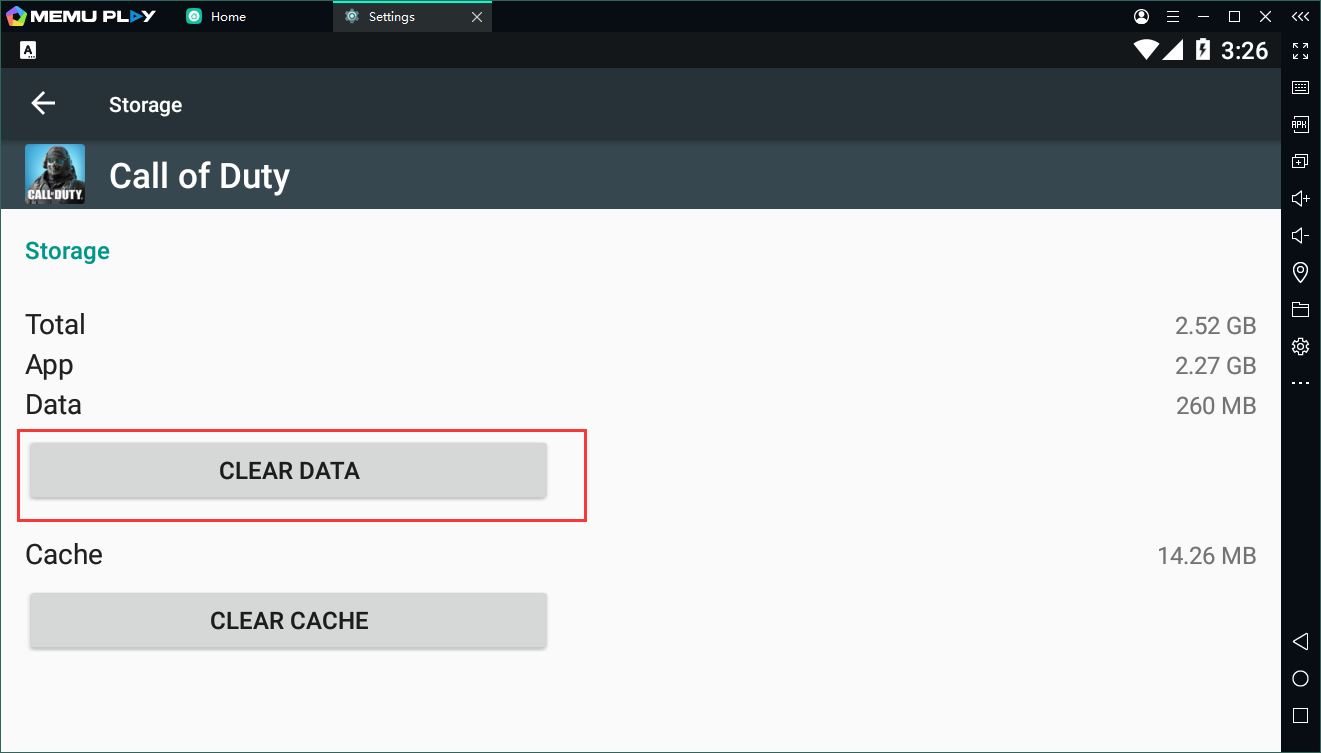Toggle fullscreen mode in the sidebar

[x=1300, y=51]
